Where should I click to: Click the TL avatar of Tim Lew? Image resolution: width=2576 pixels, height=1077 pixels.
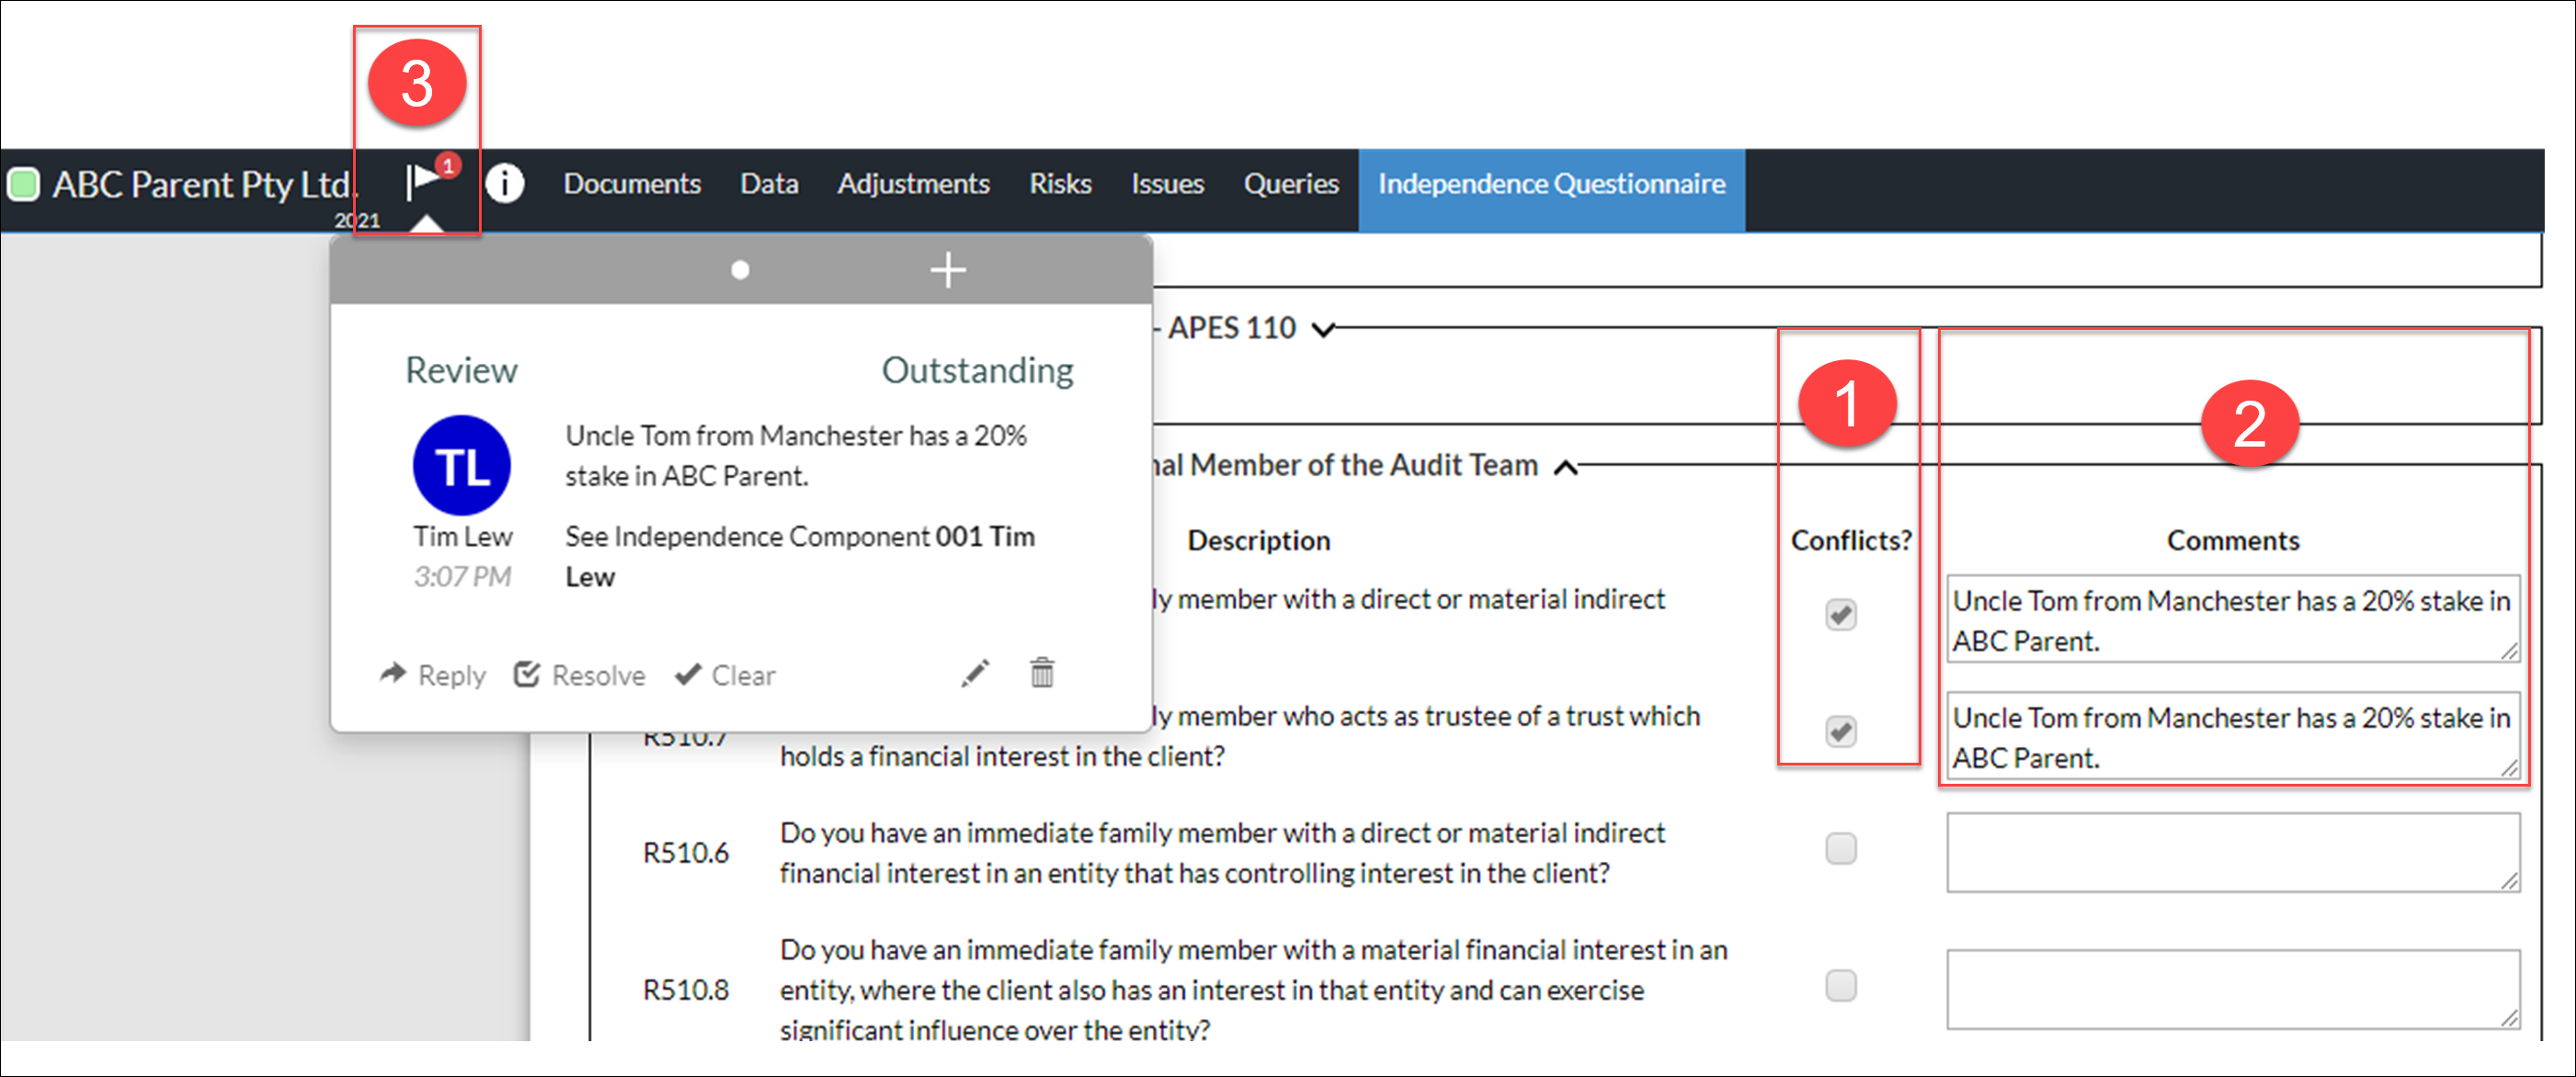462,466
